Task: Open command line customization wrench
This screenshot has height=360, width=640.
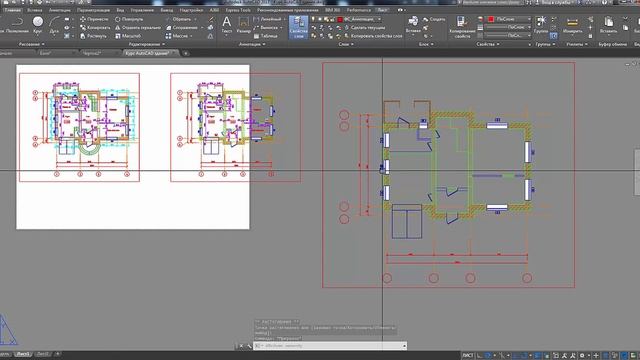Action: (249, 346)
